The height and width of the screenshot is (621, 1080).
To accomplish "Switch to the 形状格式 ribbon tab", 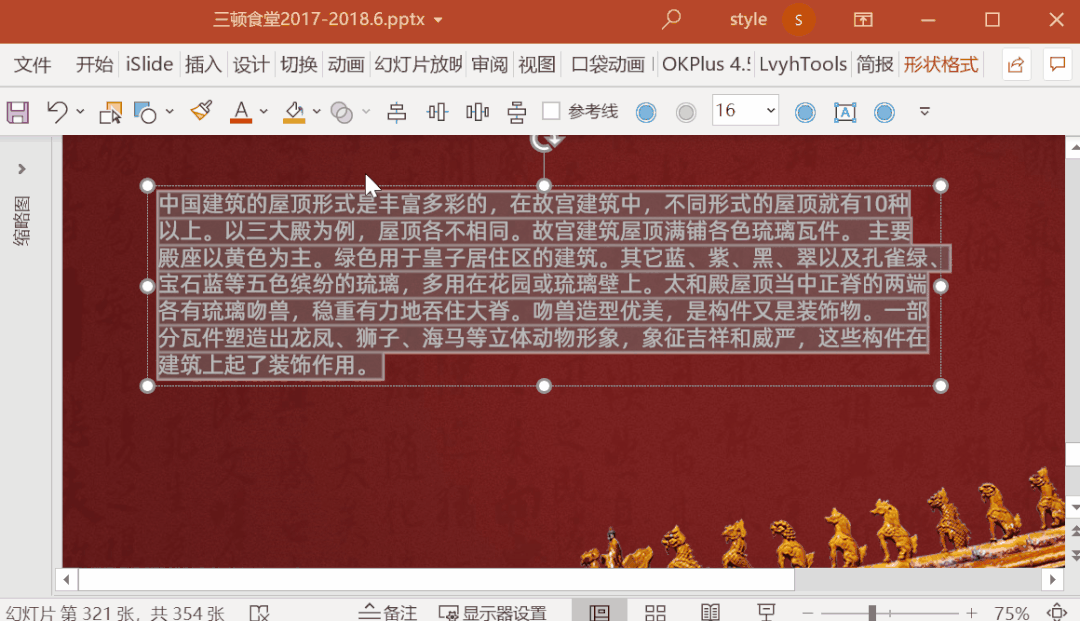I will [942, 64].
